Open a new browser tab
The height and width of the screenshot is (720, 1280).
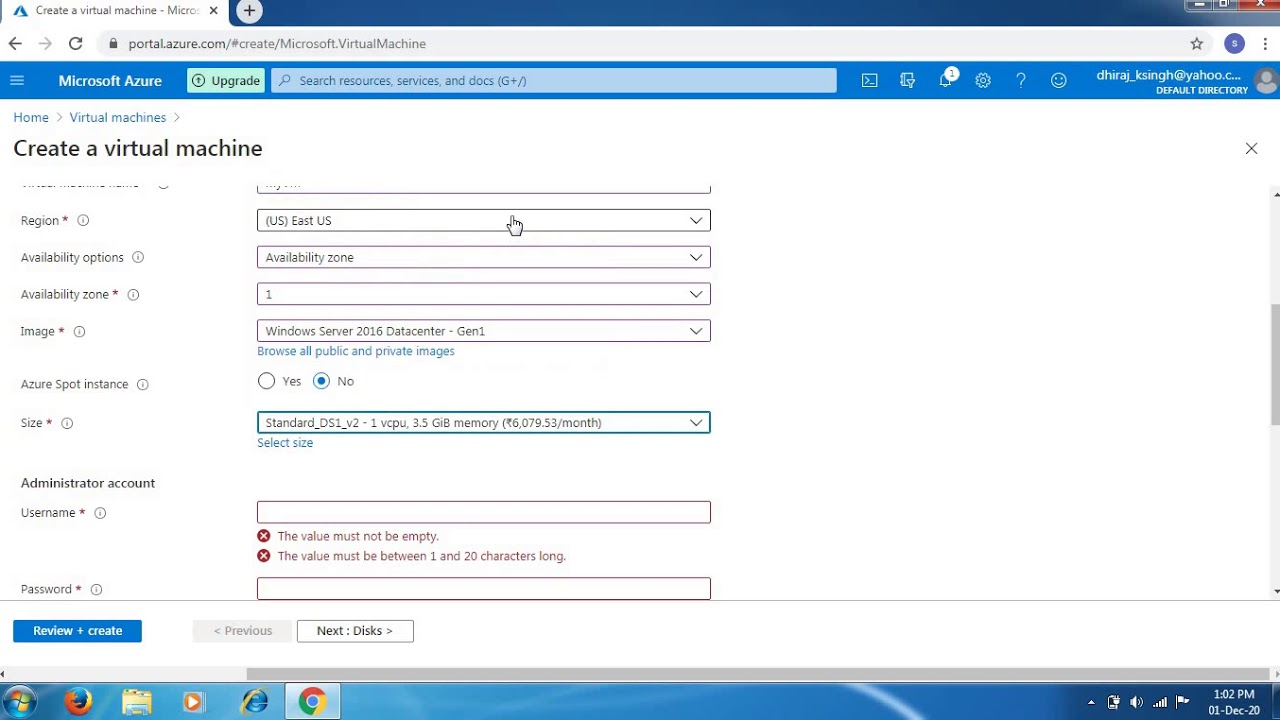pos(249,11)
